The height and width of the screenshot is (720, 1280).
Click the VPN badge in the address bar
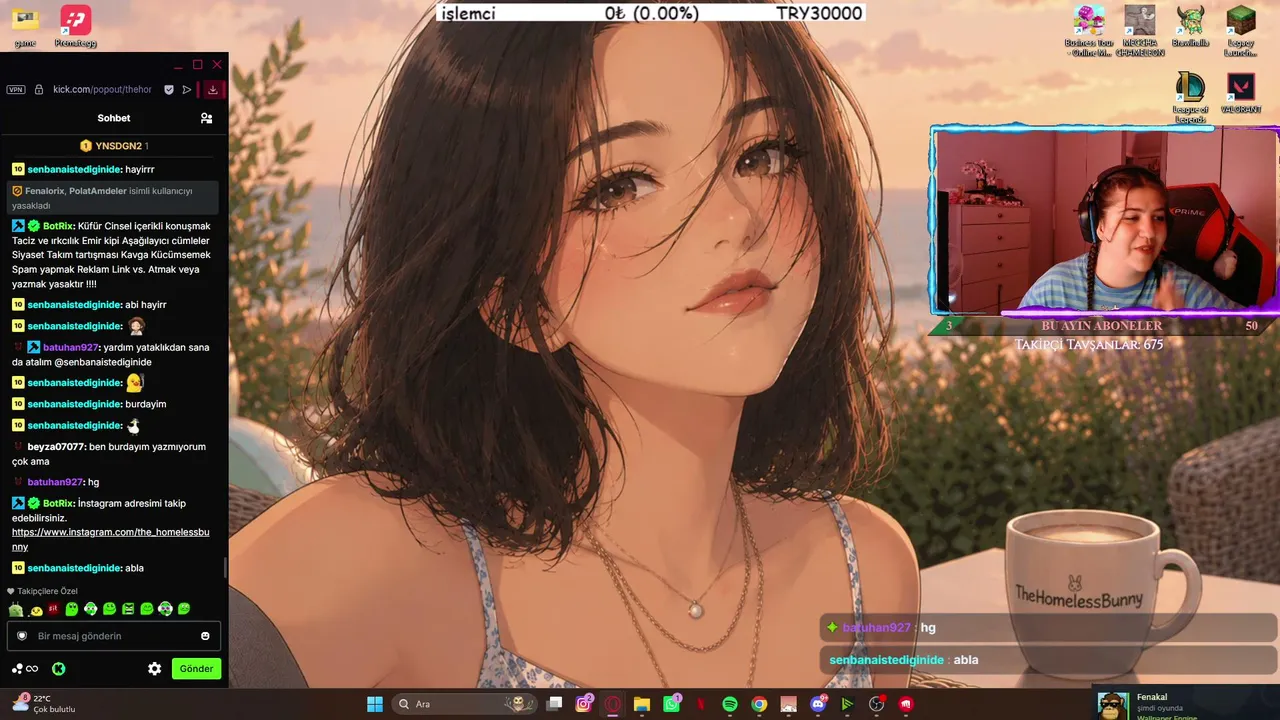[x=15, y=89]
